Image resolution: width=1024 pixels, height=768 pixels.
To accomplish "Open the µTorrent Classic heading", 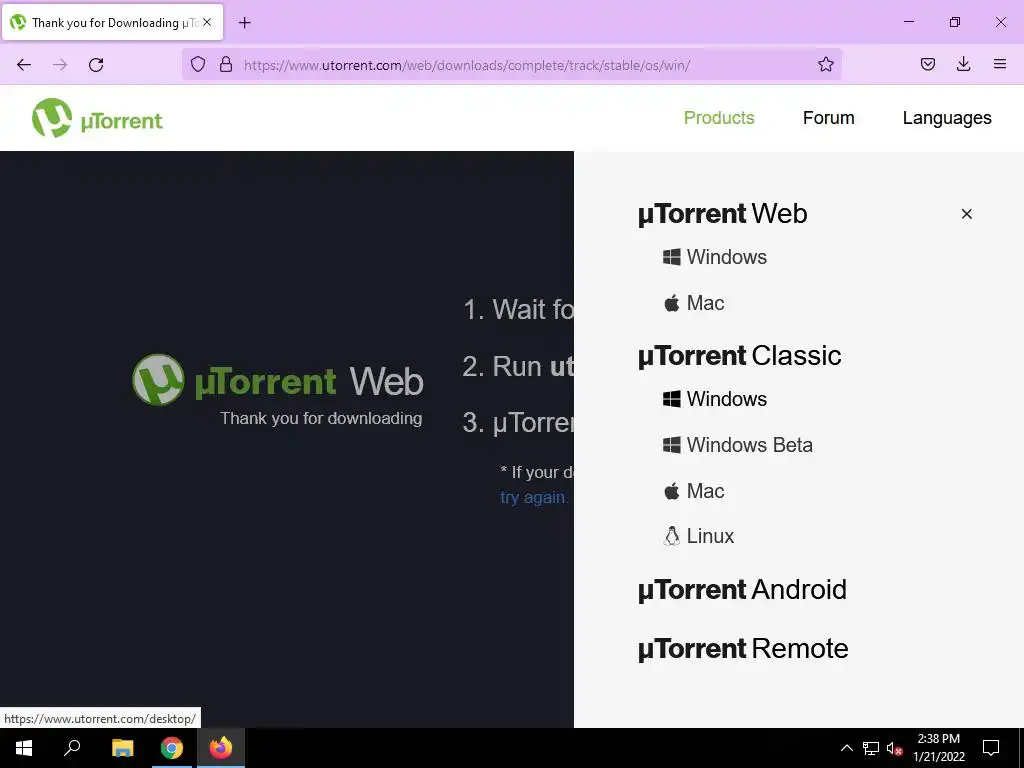I will [739, 356].
